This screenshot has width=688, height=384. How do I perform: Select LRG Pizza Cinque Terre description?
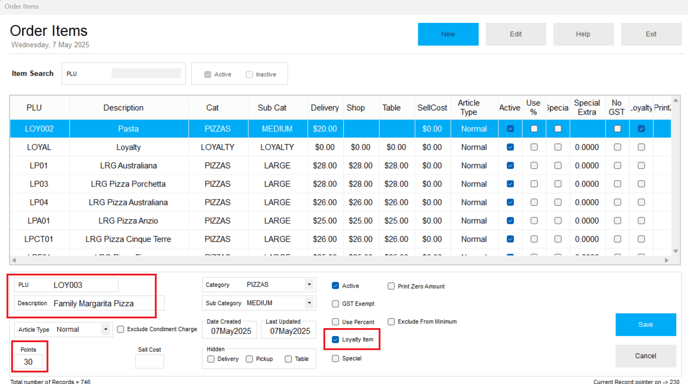pos(129,240)
